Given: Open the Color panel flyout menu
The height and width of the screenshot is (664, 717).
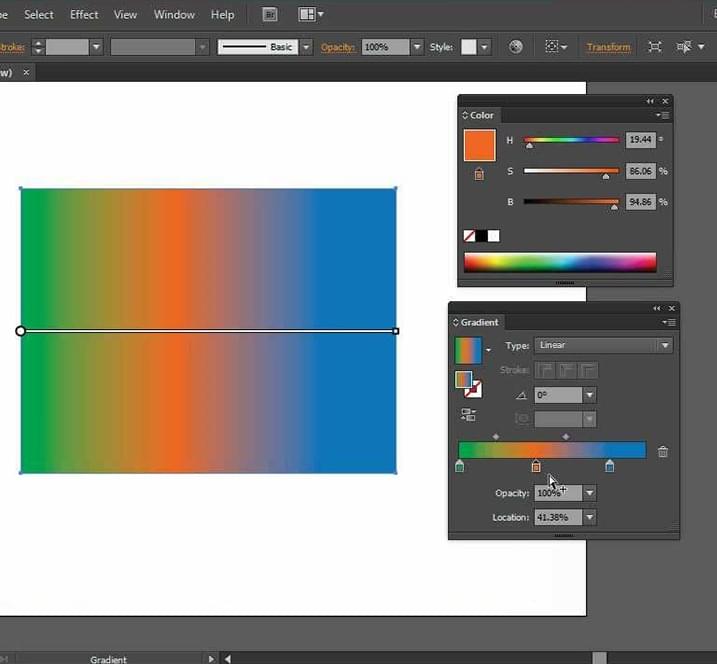Looking at the screenshot, I should (x=661, y=115).
